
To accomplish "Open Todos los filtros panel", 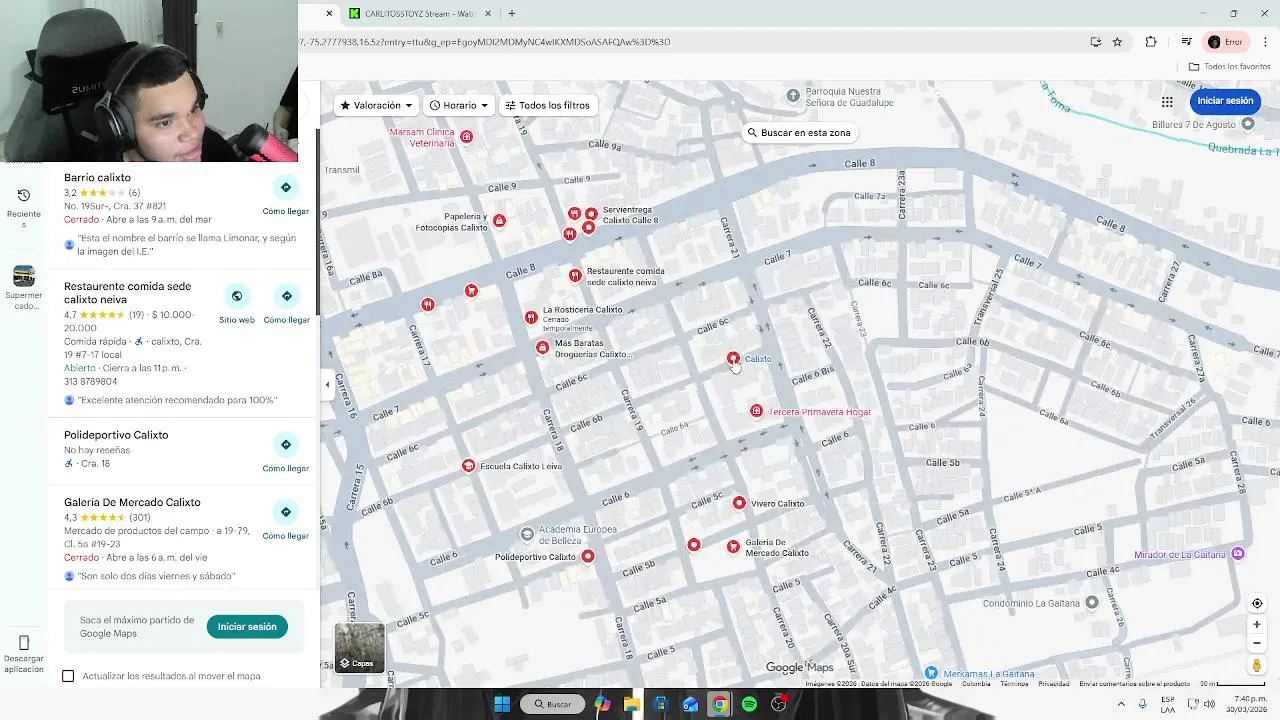I will click(x=547, y=105).
